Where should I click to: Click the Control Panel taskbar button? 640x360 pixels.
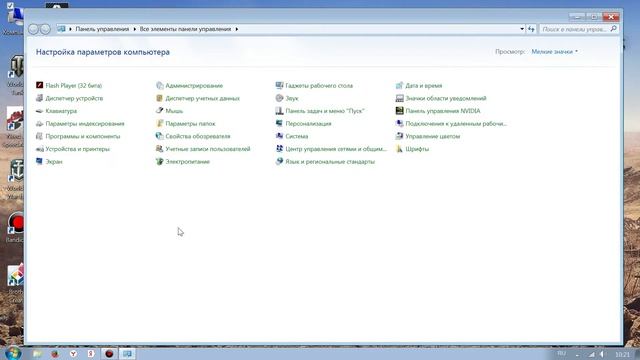(x=127, y=353)
